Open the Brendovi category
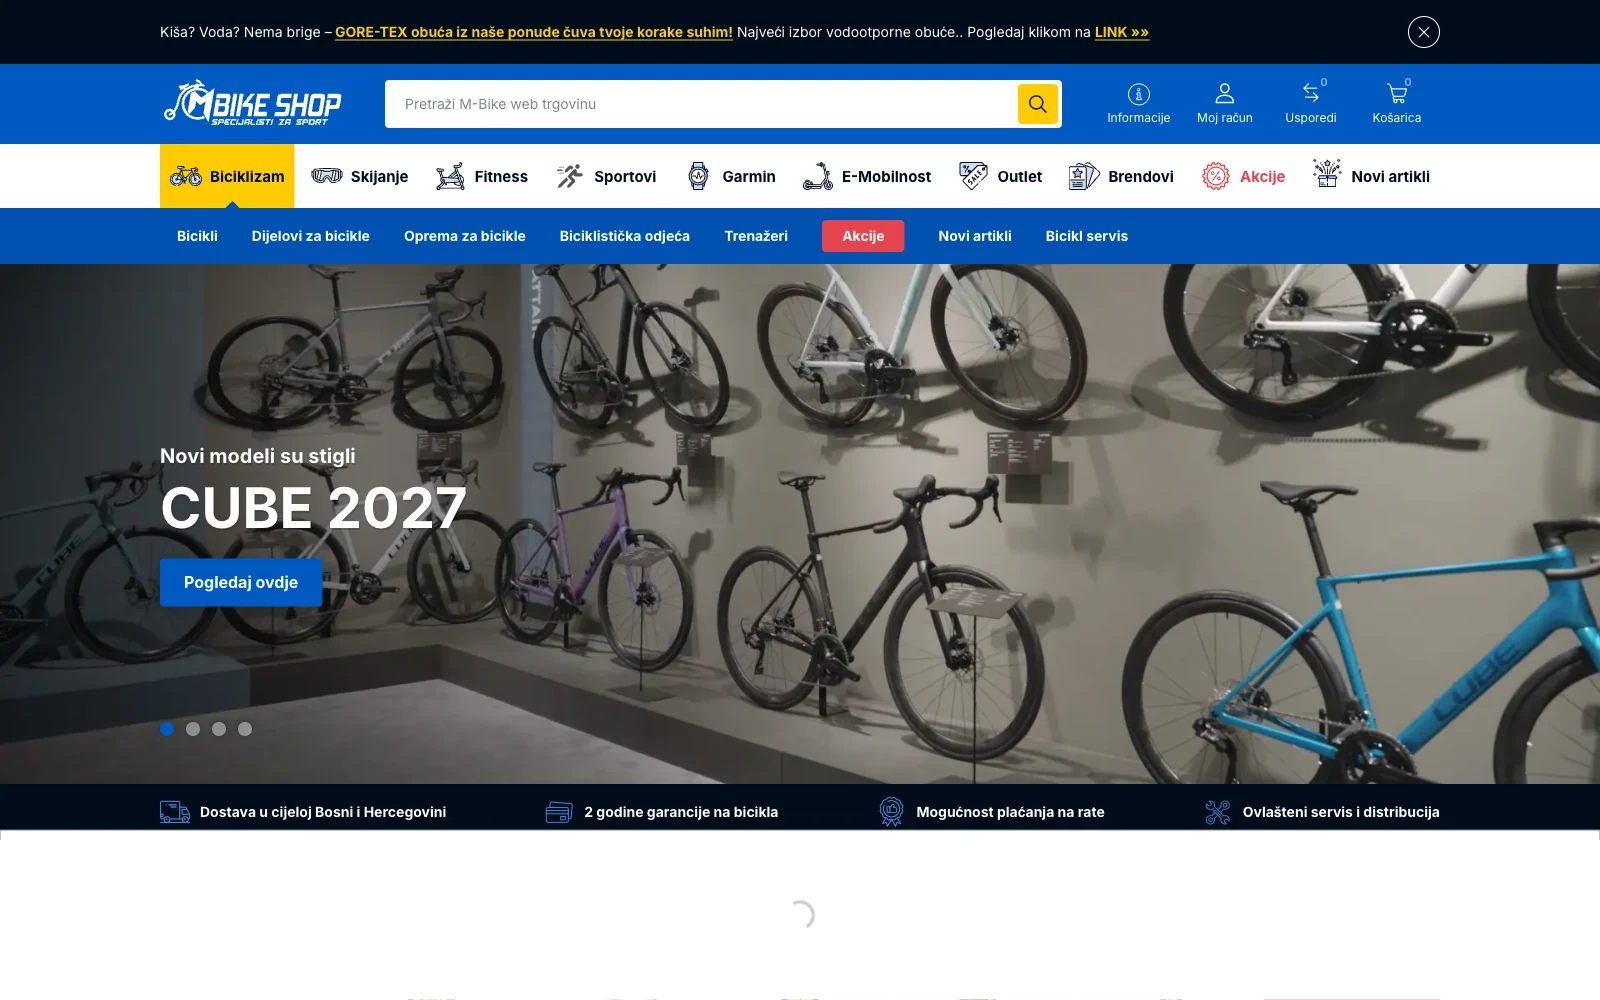The width and height of the screenshot is (1600, 1000). (1120, 176)
